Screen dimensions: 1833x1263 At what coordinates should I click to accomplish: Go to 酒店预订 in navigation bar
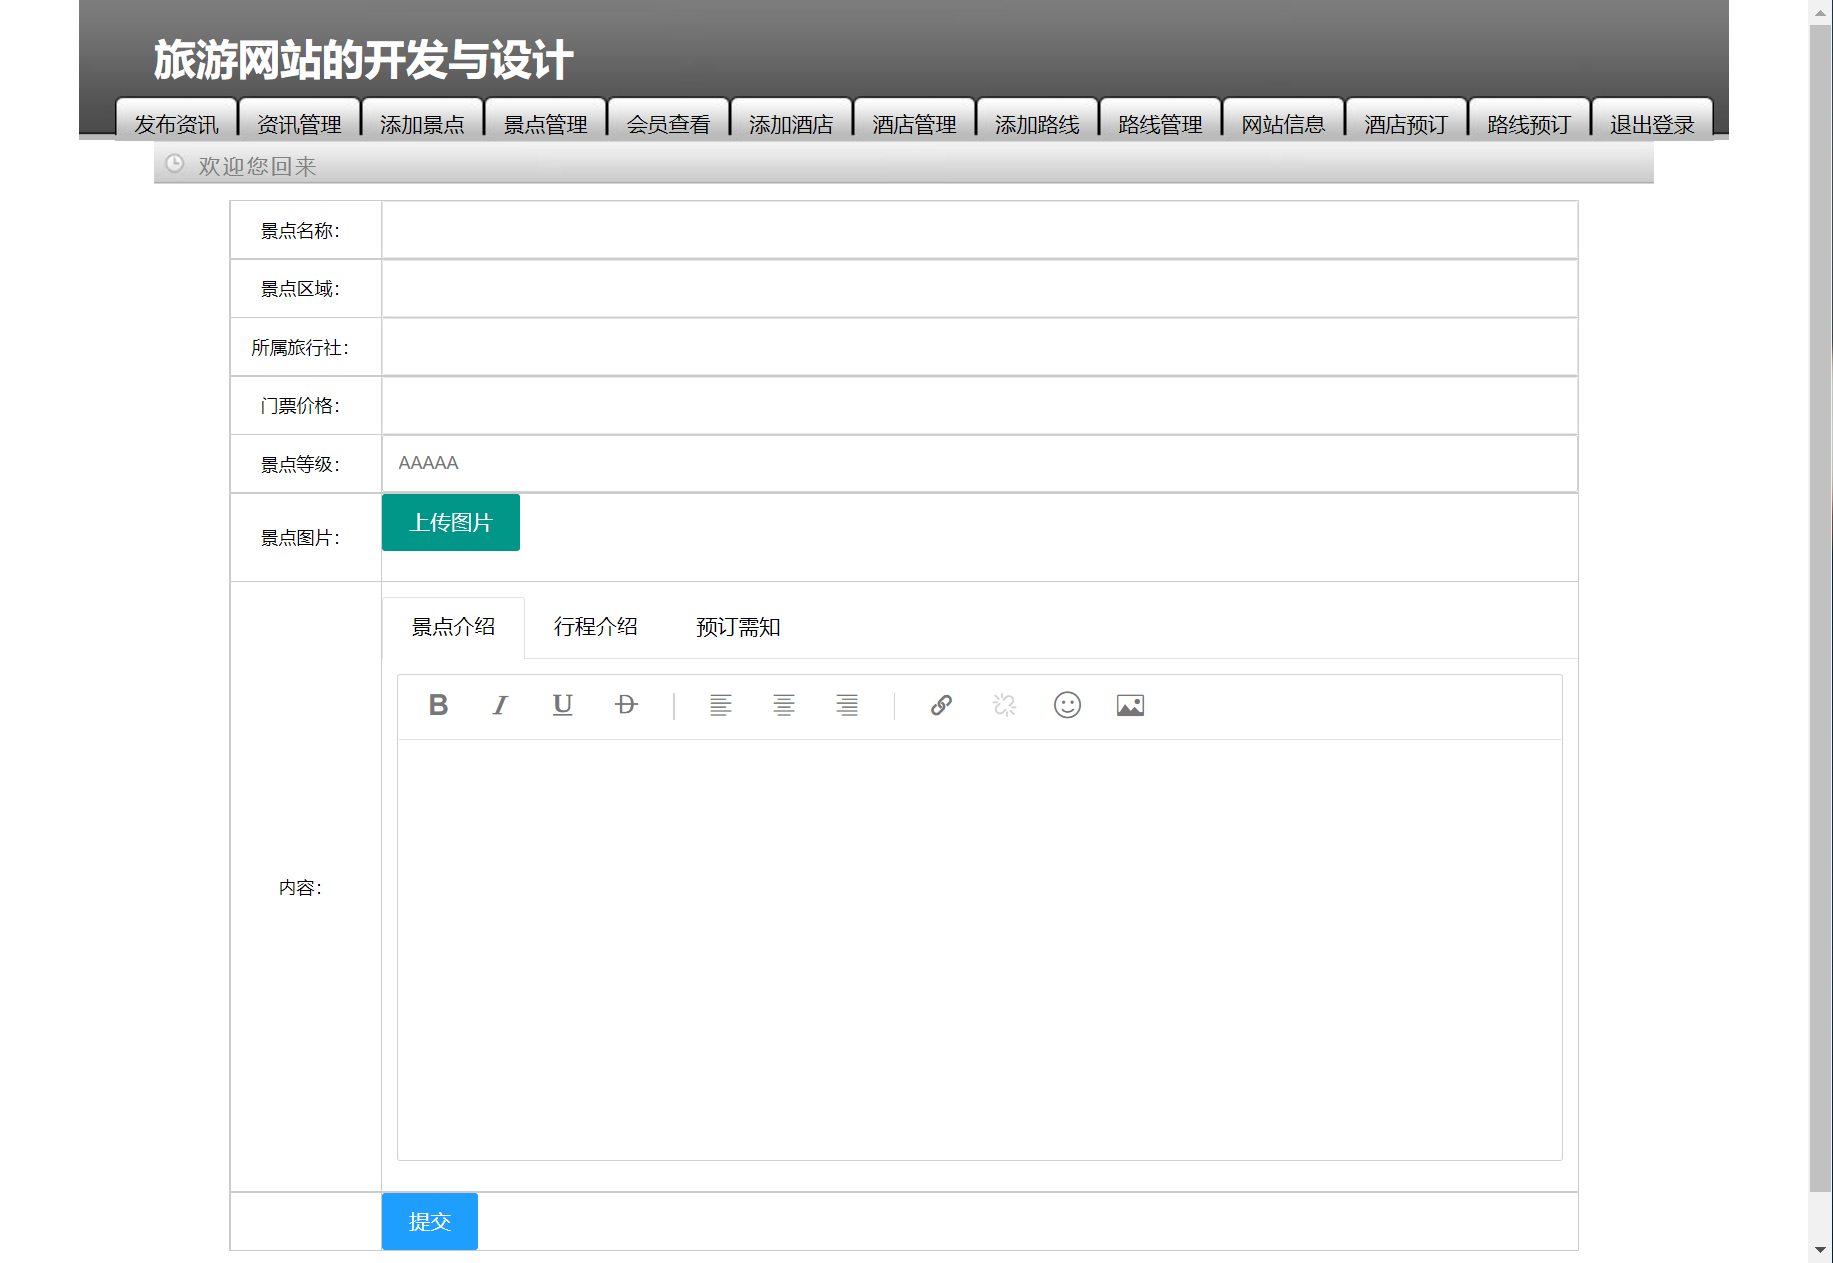(1406, 124)
